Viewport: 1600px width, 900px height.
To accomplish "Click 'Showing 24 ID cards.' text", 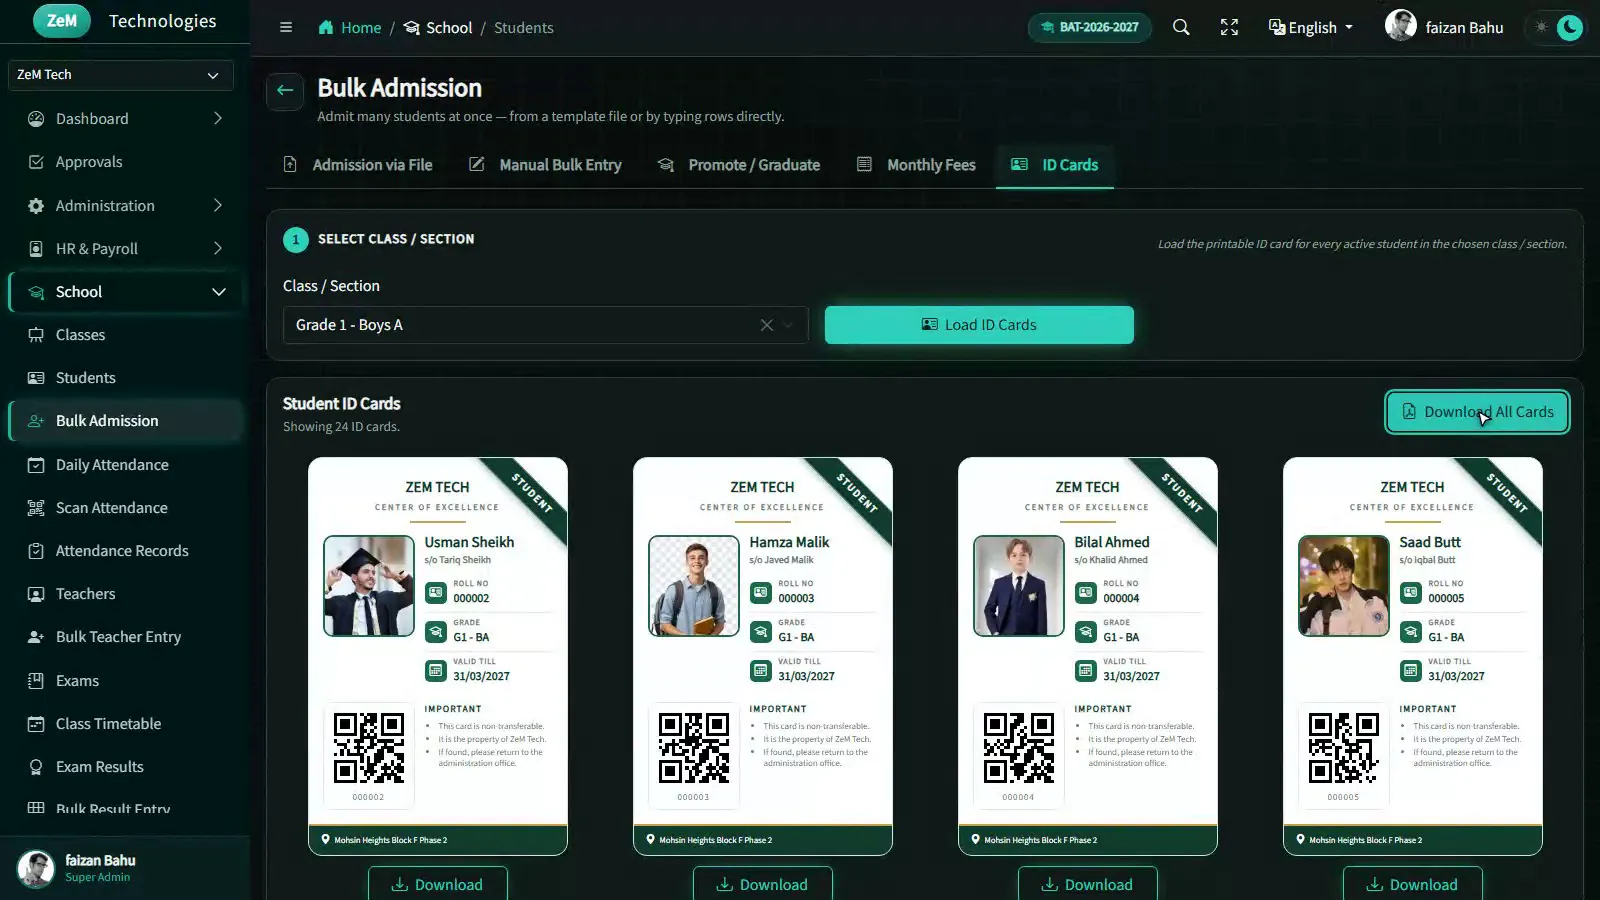I will pos(341,427).
